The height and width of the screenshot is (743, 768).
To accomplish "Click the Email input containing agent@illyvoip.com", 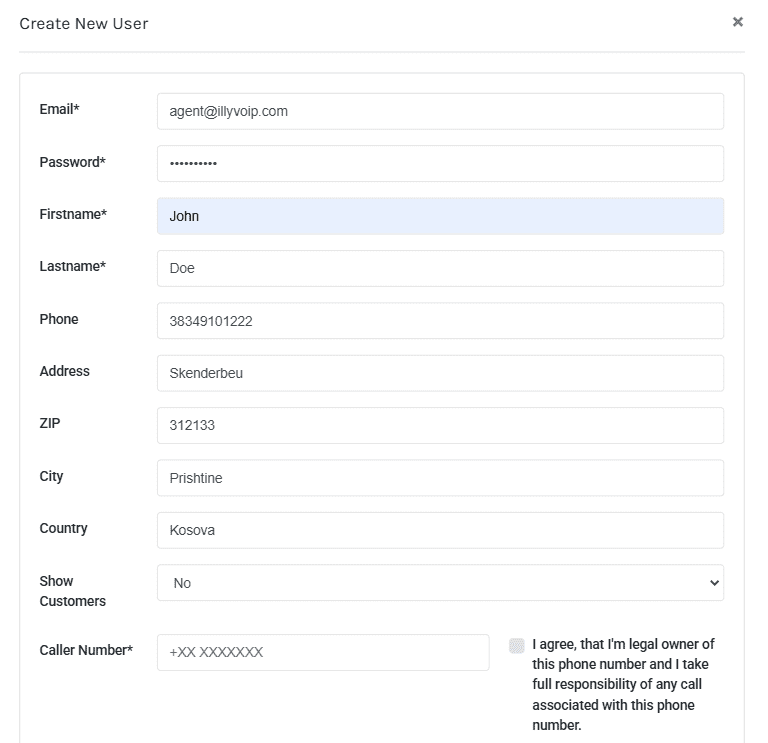I will [x=440, y=111].
